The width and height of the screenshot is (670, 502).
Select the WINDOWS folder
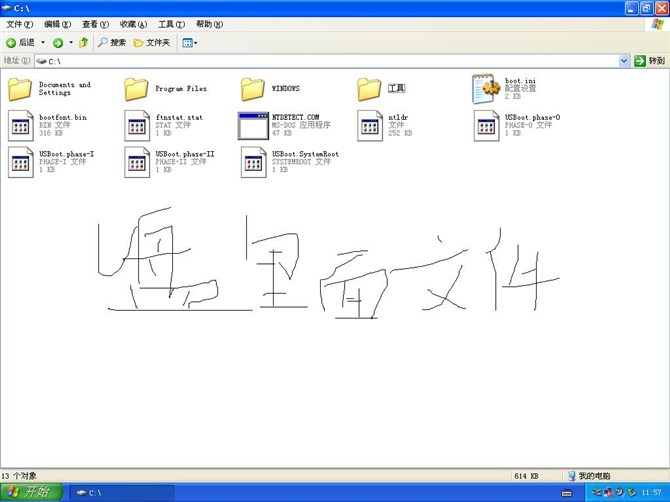click(253, 89)
